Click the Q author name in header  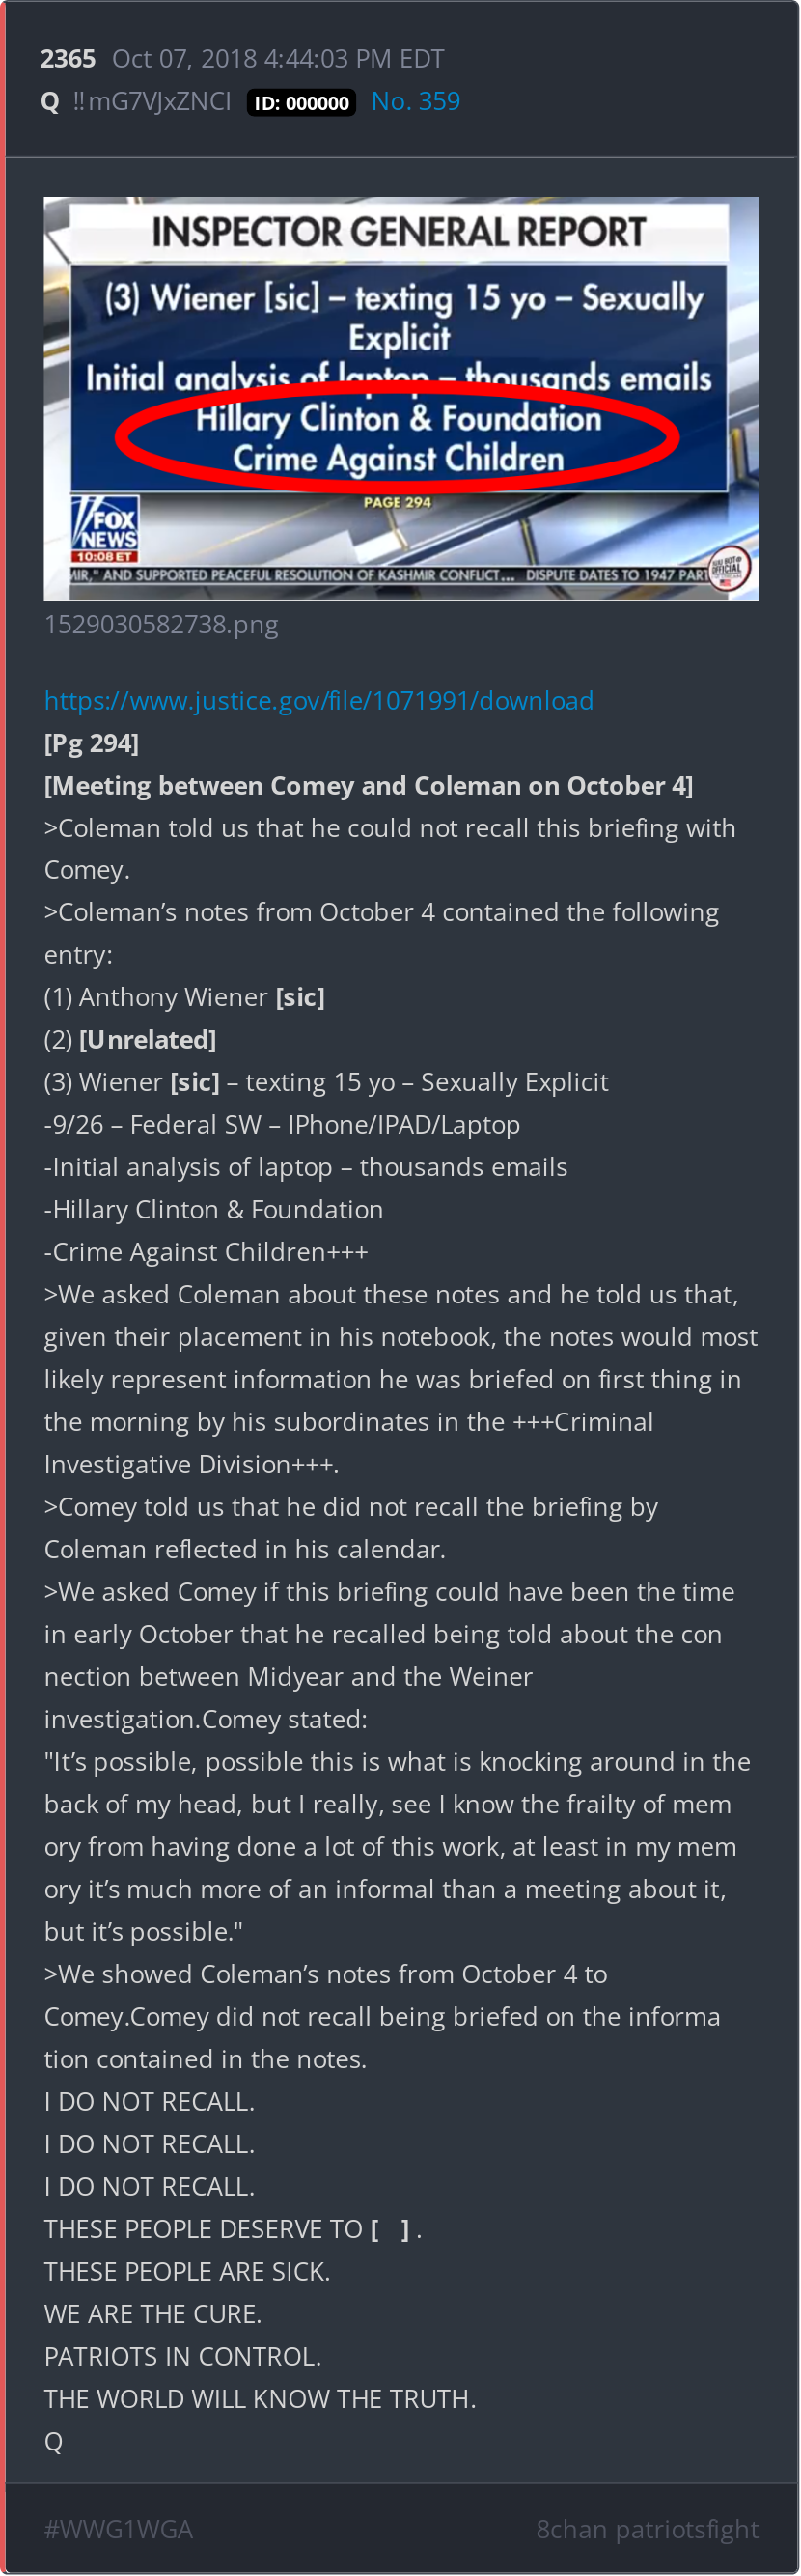point(50,102)
